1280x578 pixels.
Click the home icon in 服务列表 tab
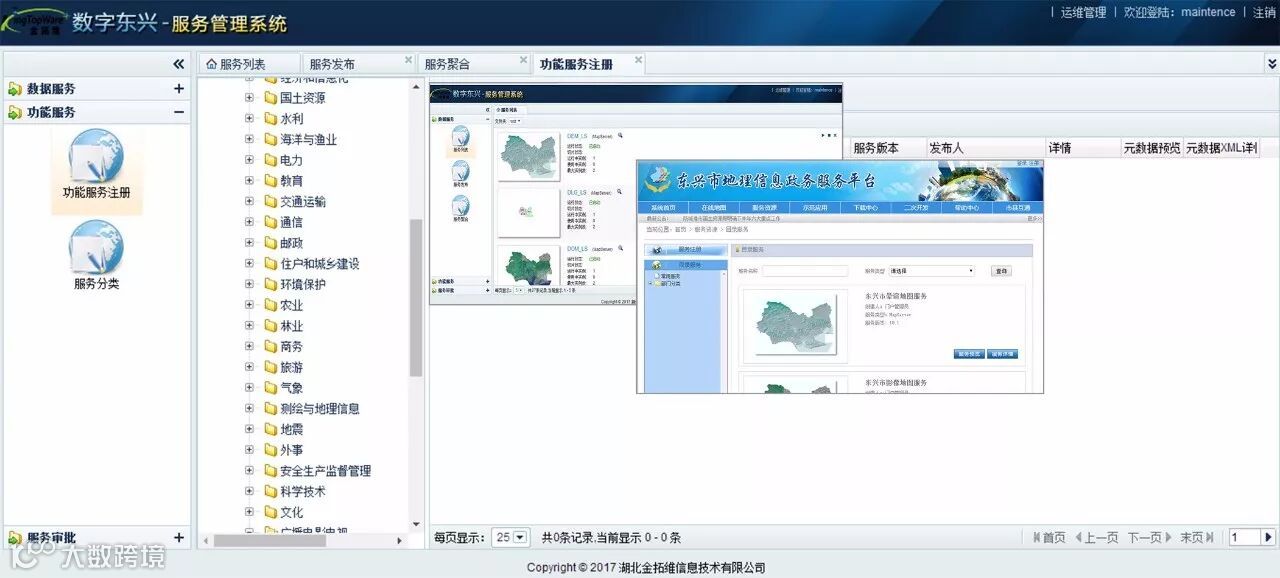tap(211, 64)
